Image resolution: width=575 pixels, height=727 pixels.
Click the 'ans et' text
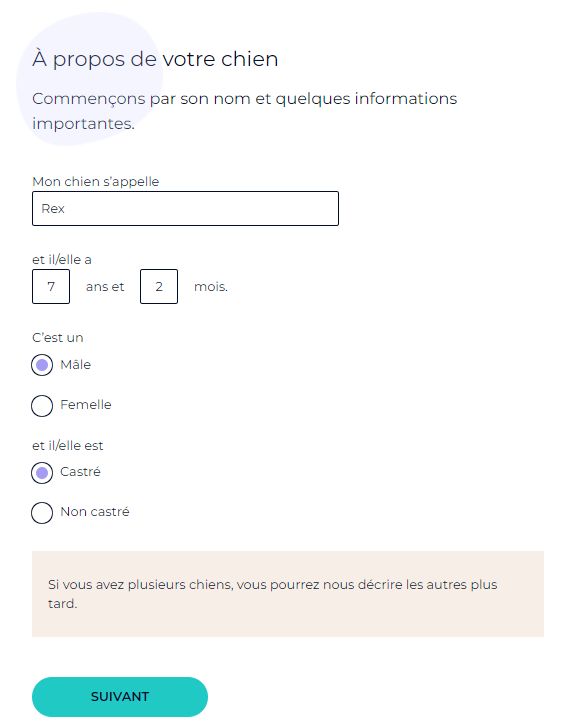pyautogui.click(x=105, y=287)
